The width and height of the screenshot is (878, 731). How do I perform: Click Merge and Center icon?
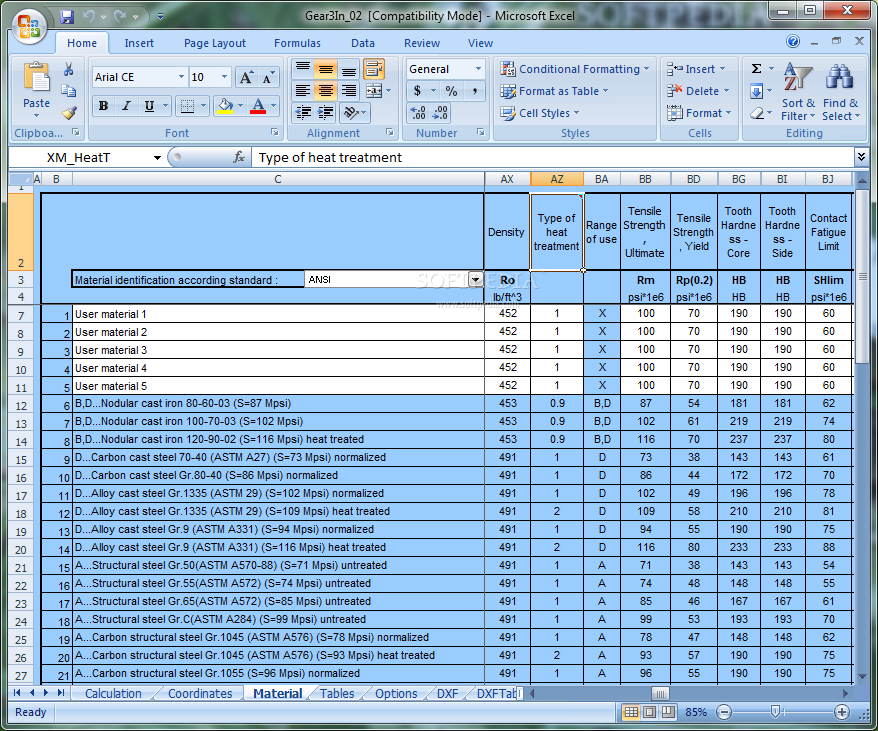pos(373,91)
